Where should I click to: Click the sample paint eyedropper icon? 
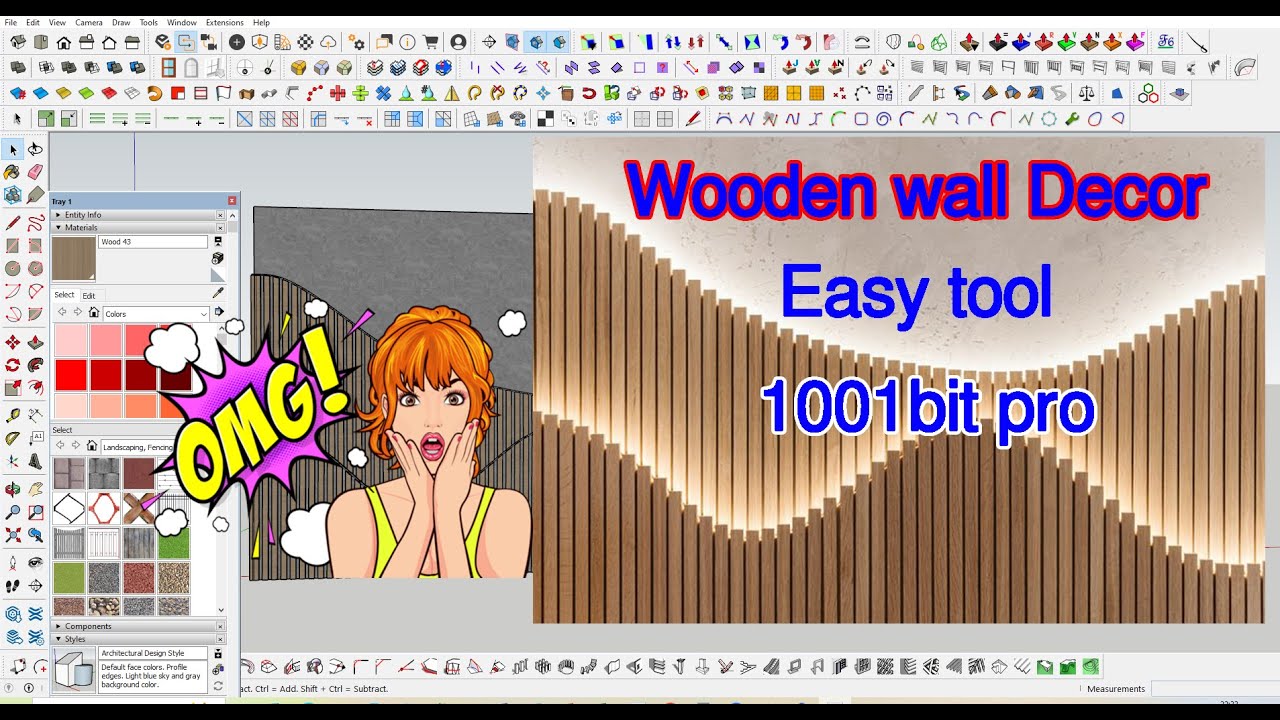click(x=218, y=293)
